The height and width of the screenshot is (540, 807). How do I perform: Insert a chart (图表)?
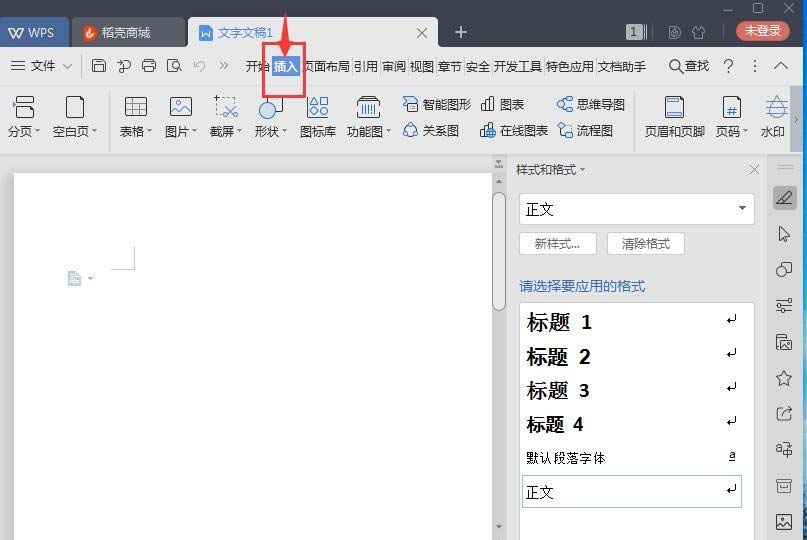coord(502,104)
